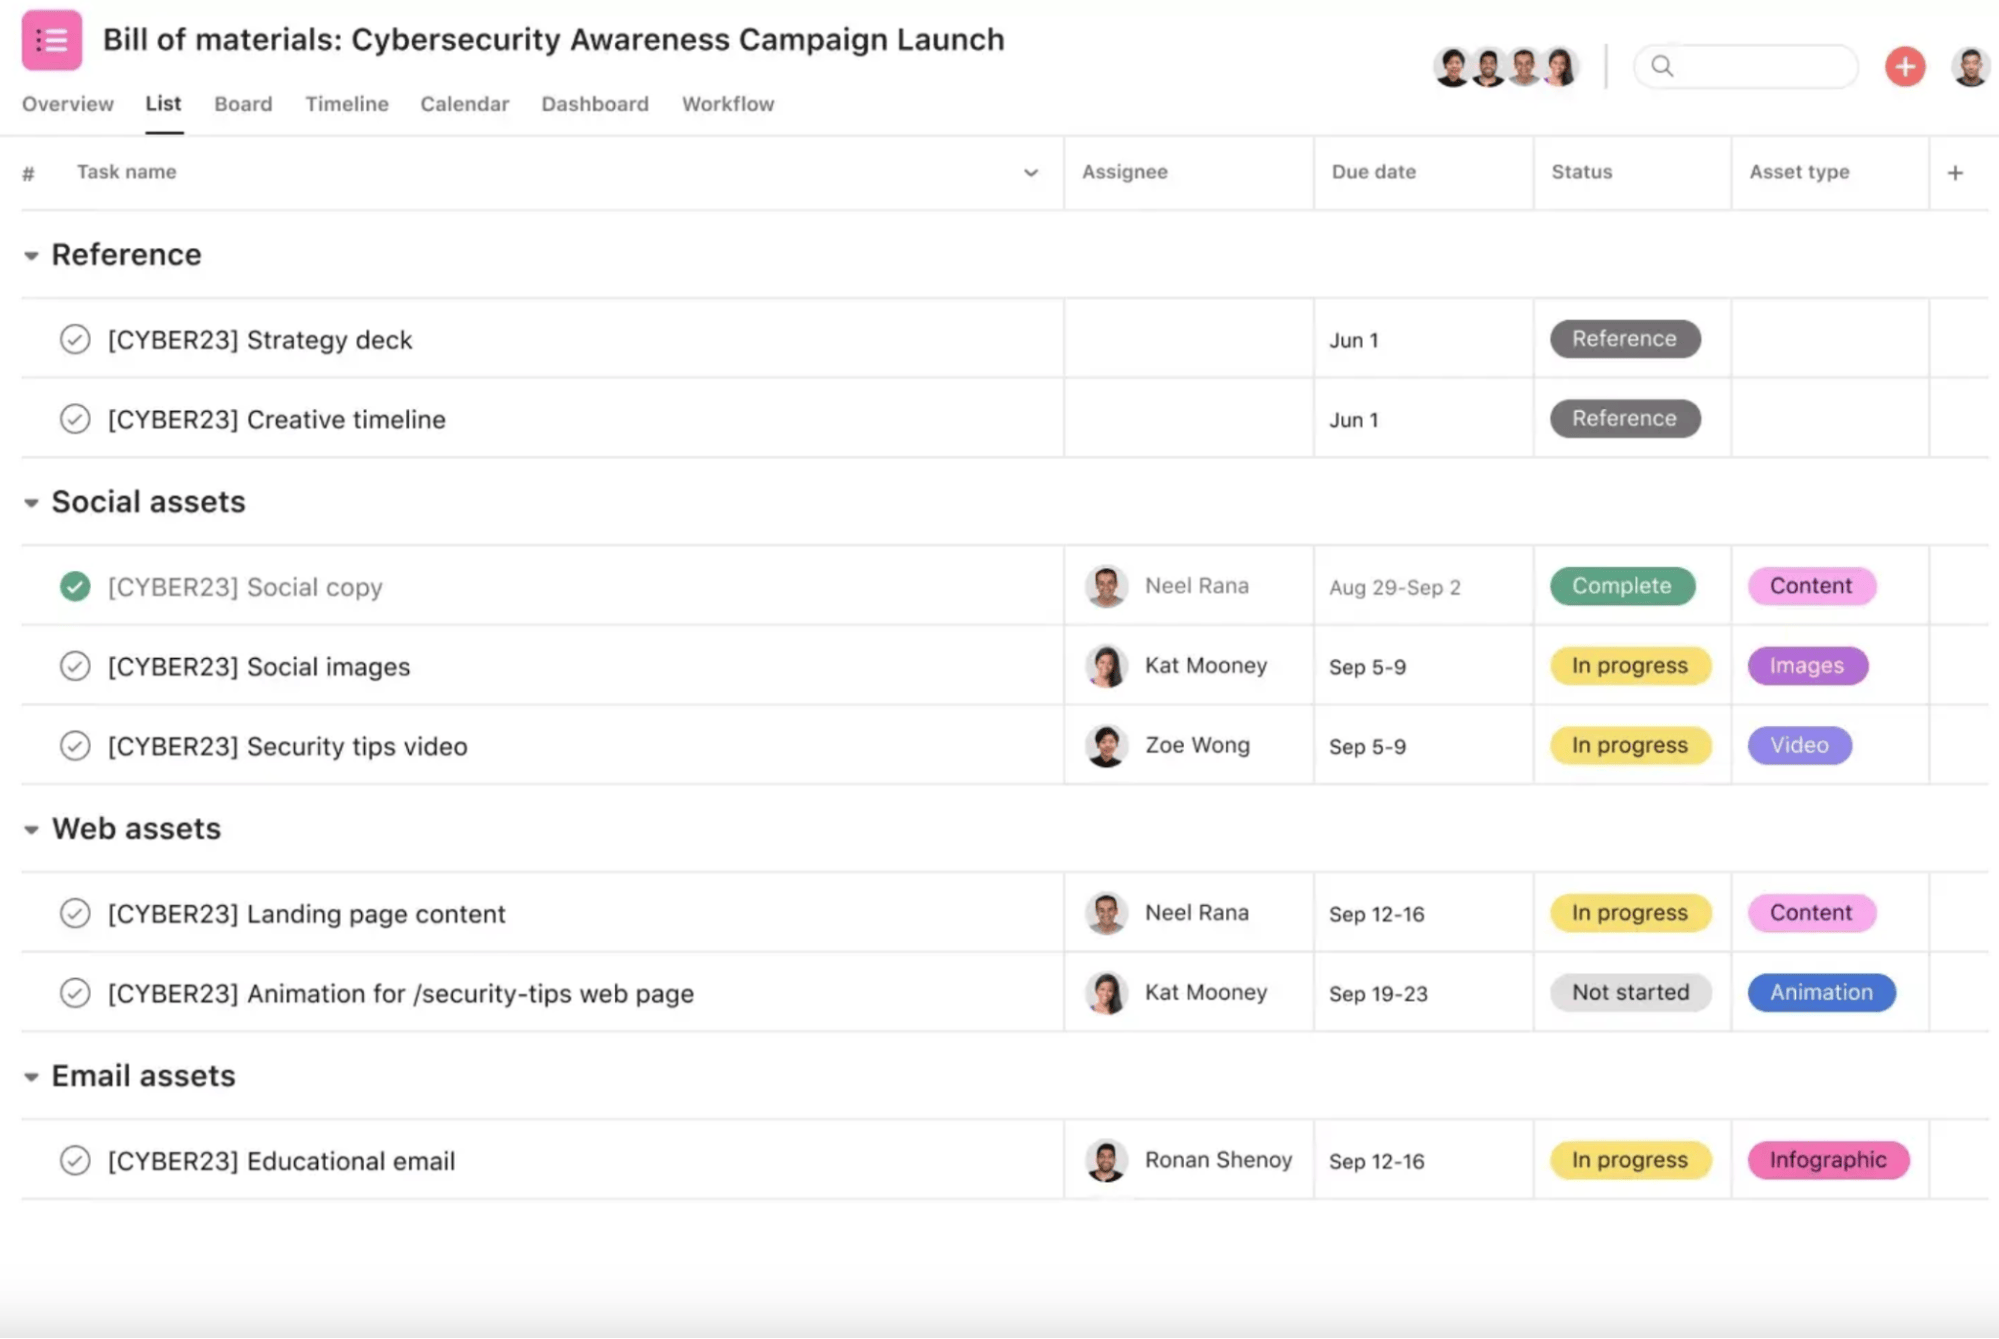Viewport: 1999px width, 1339px height.
Task: Open task [CYBER23] Creative timeline
Action: pos(277,419)
